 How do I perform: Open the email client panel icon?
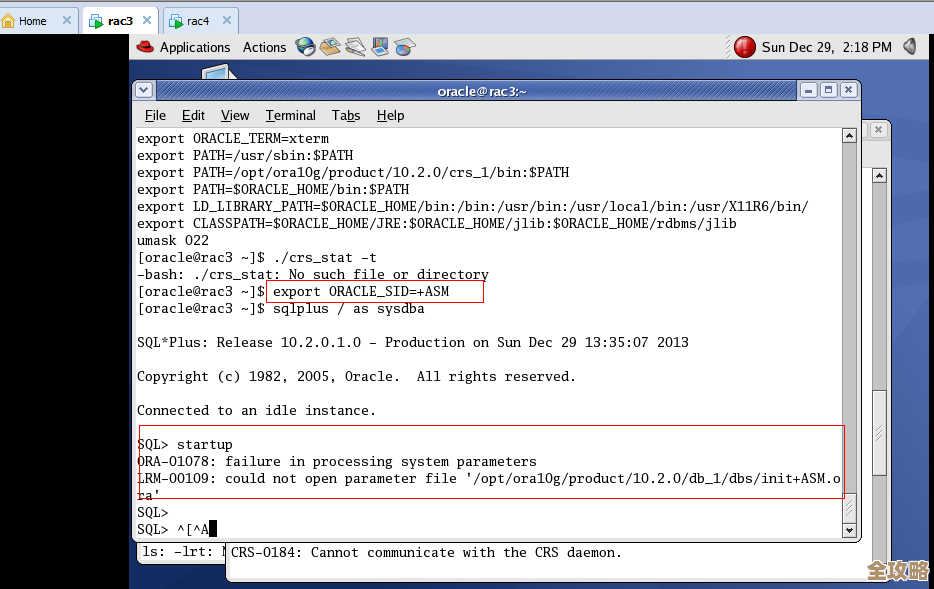(330, 47)
